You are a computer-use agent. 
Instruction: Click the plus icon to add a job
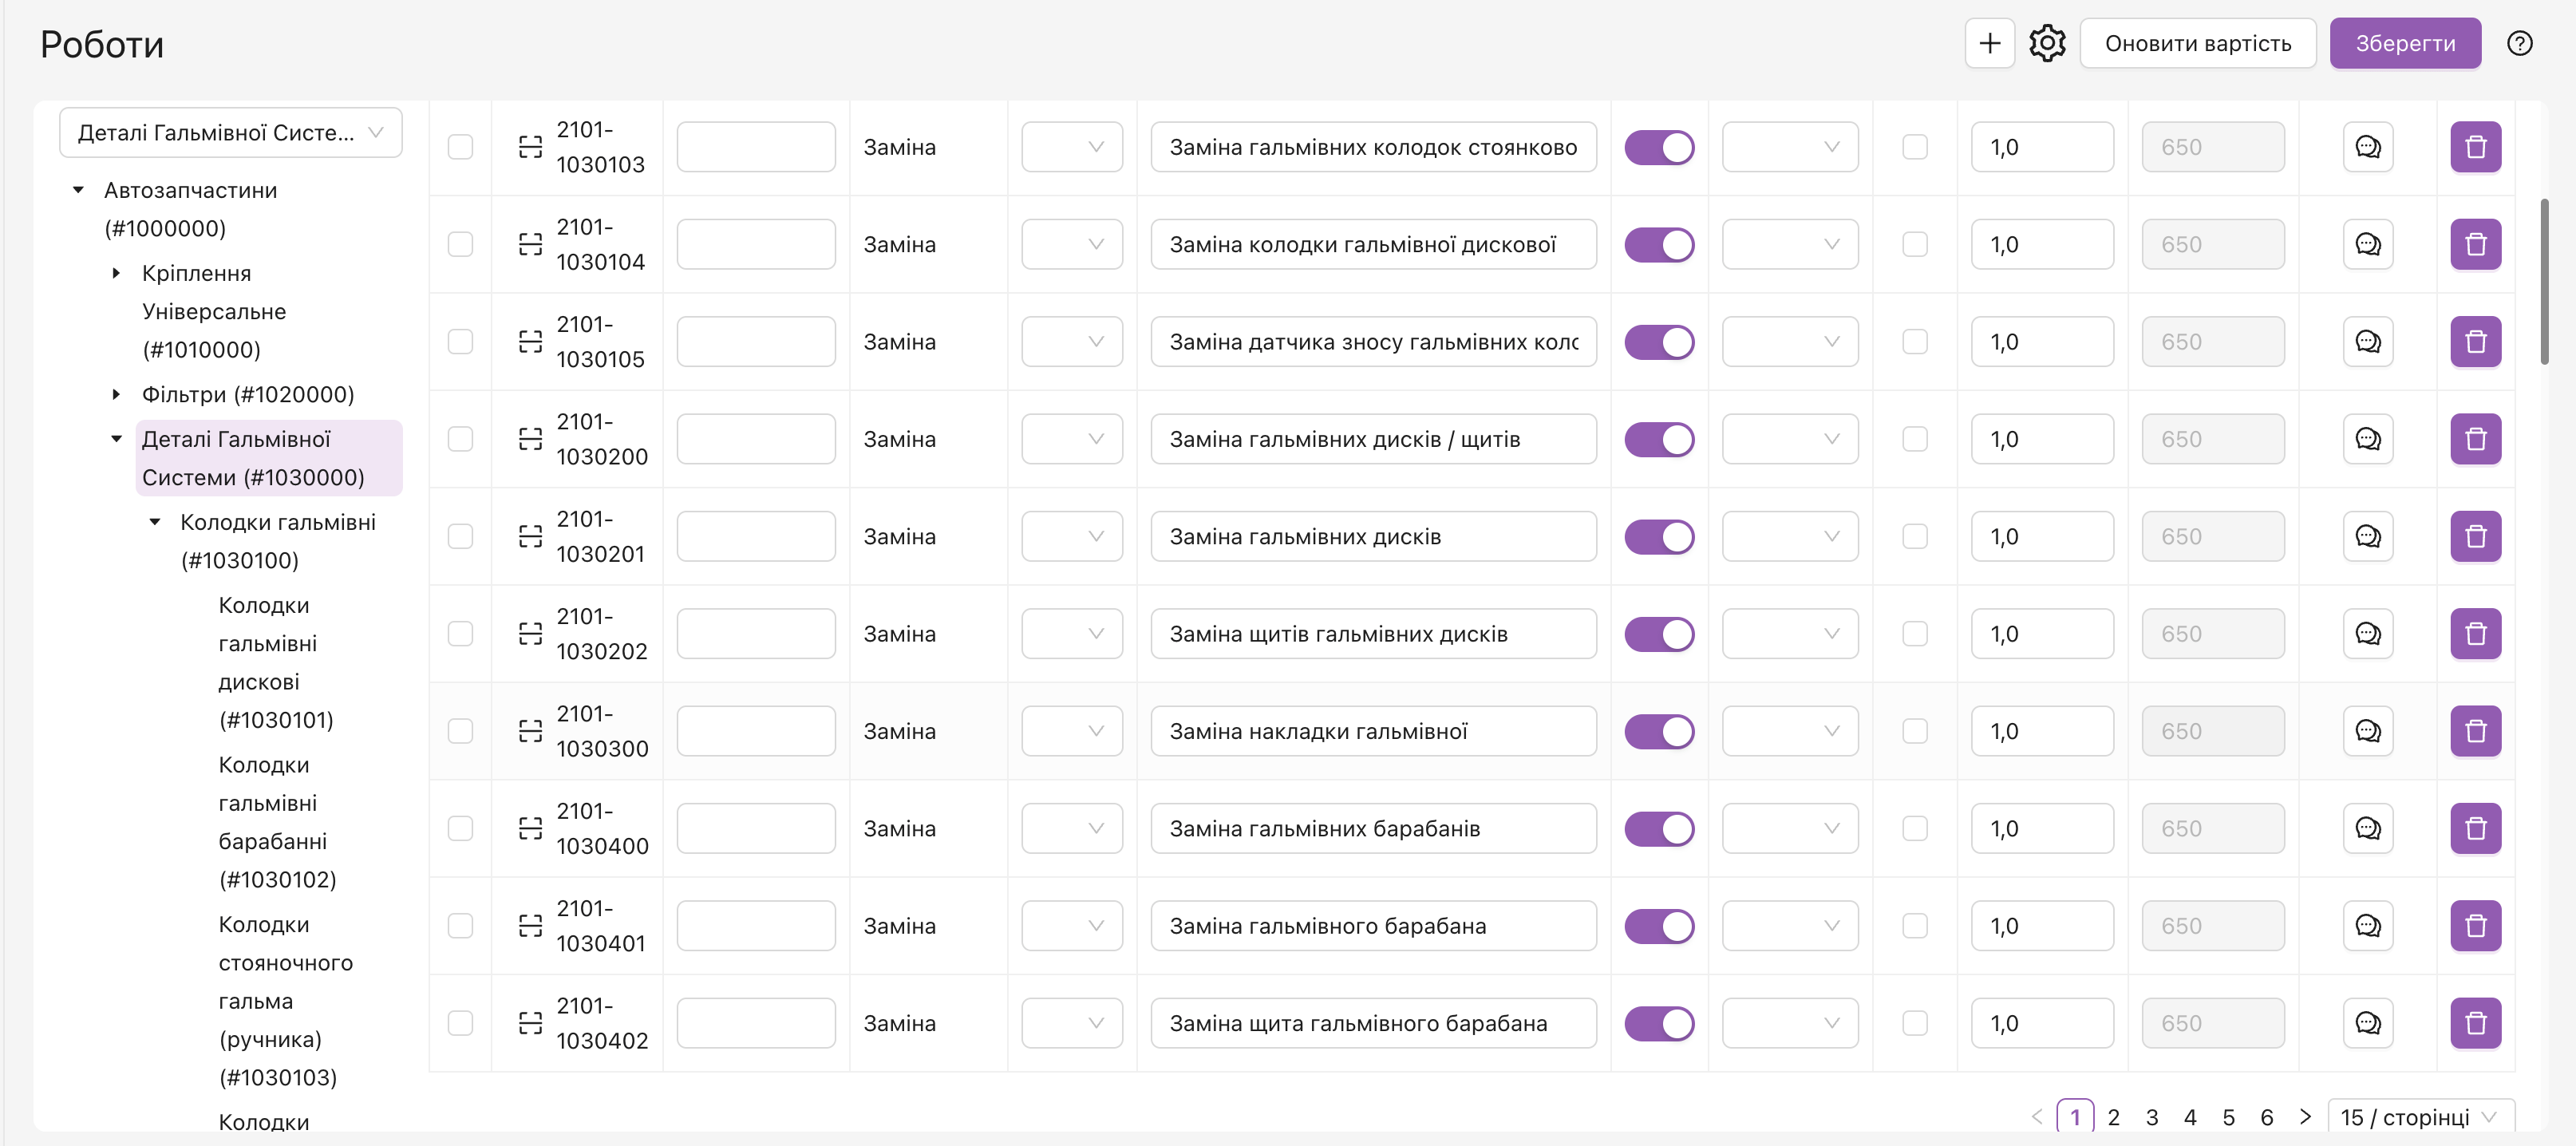[x=1989, y=43]
